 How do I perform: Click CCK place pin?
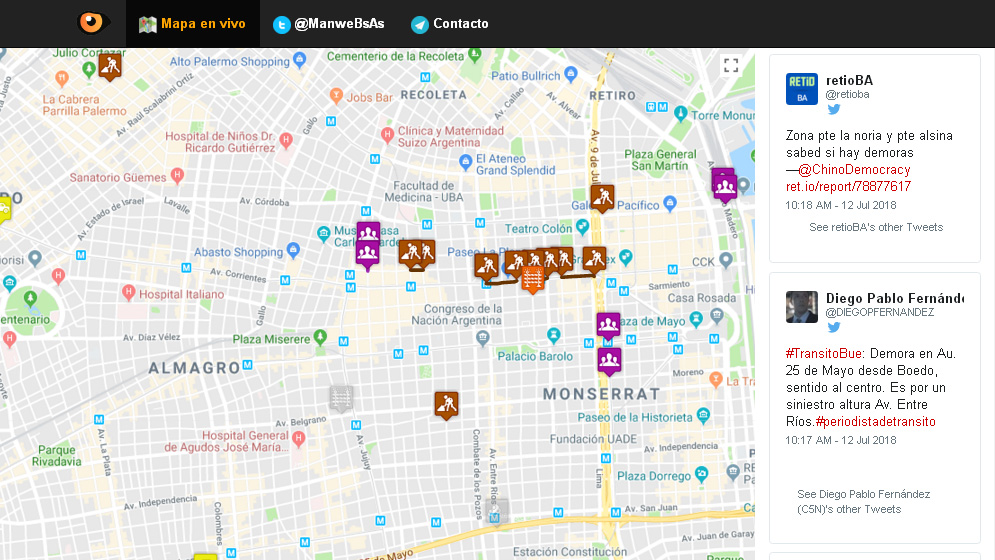[x=726, y=259]
